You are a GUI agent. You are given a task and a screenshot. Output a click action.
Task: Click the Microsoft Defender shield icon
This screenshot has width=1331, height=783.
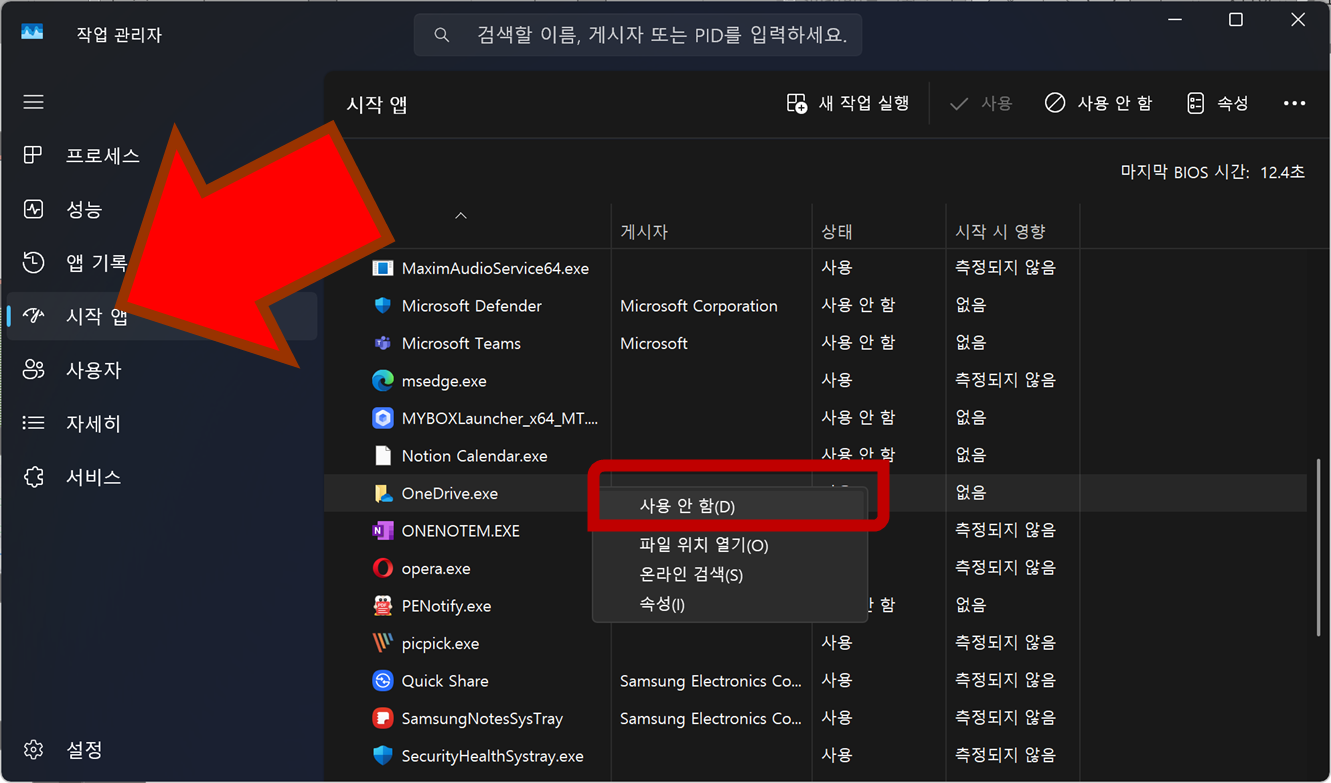click(x=383, y=306)
